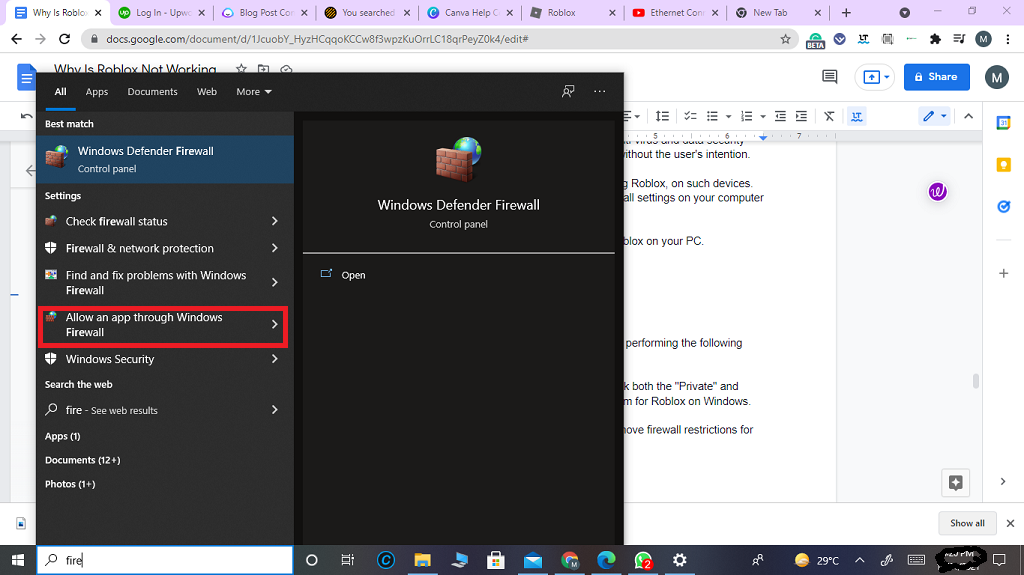Viewport: 1024px width, 575px height.
Task: Apply bulleted list formatting
Action: 712,116
